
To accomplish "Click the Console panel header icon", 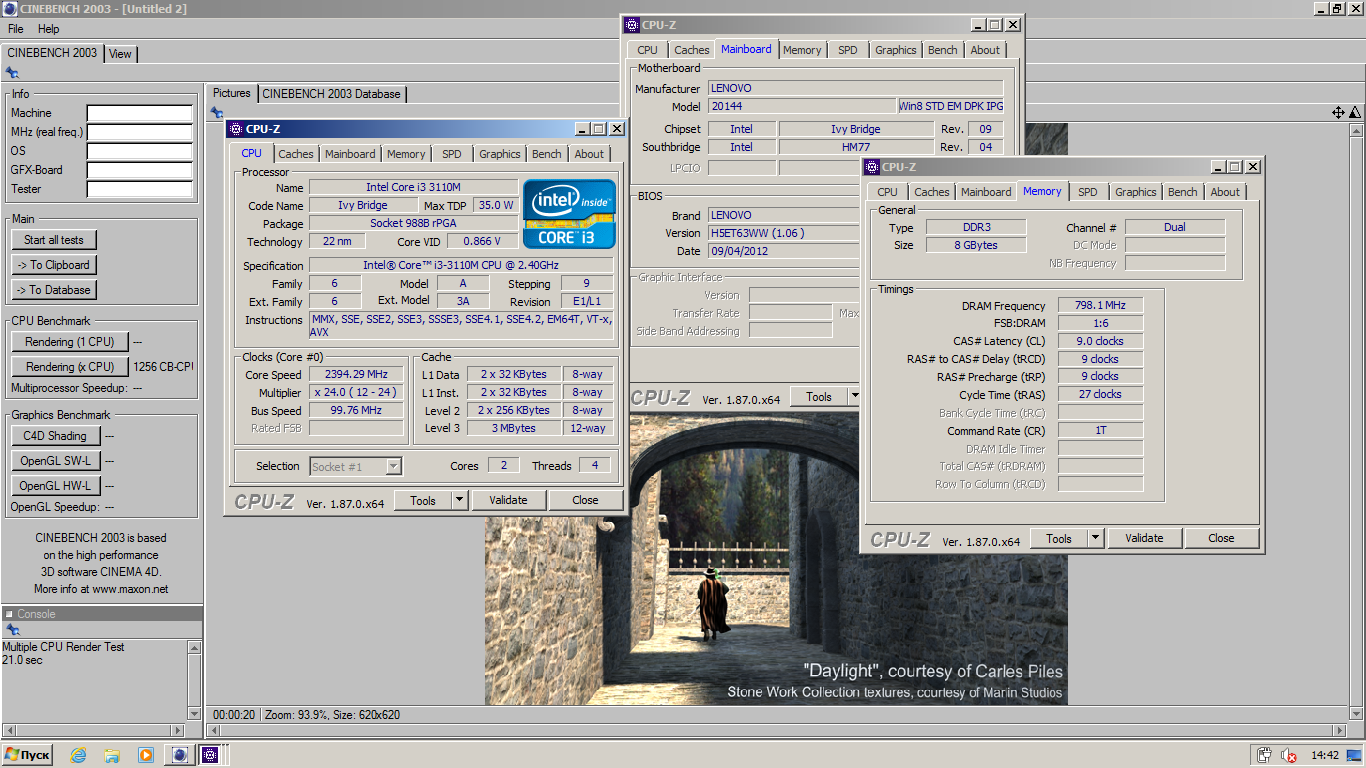I will click(x=9, y=614).
